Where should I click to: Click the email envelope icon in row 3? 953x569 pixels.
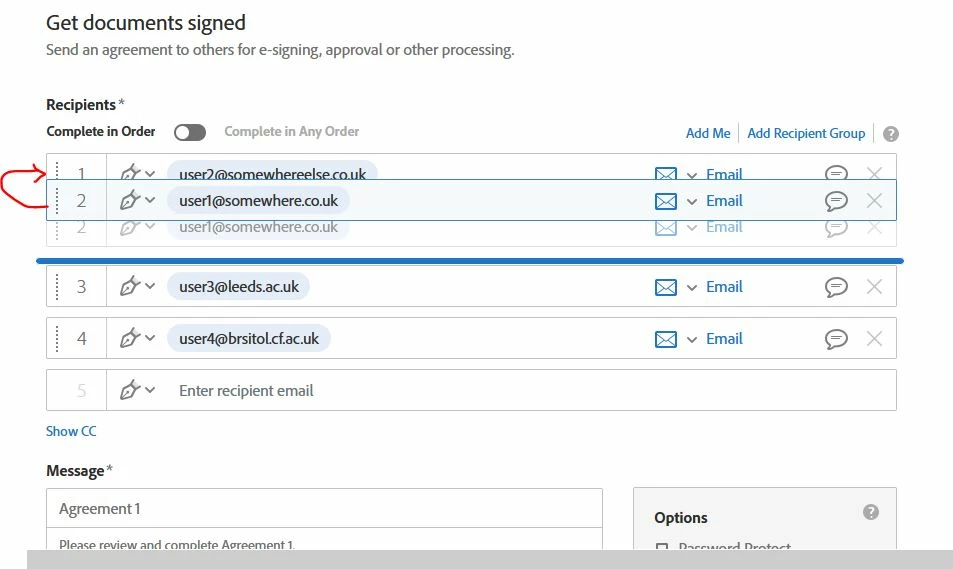pos(666,287)
